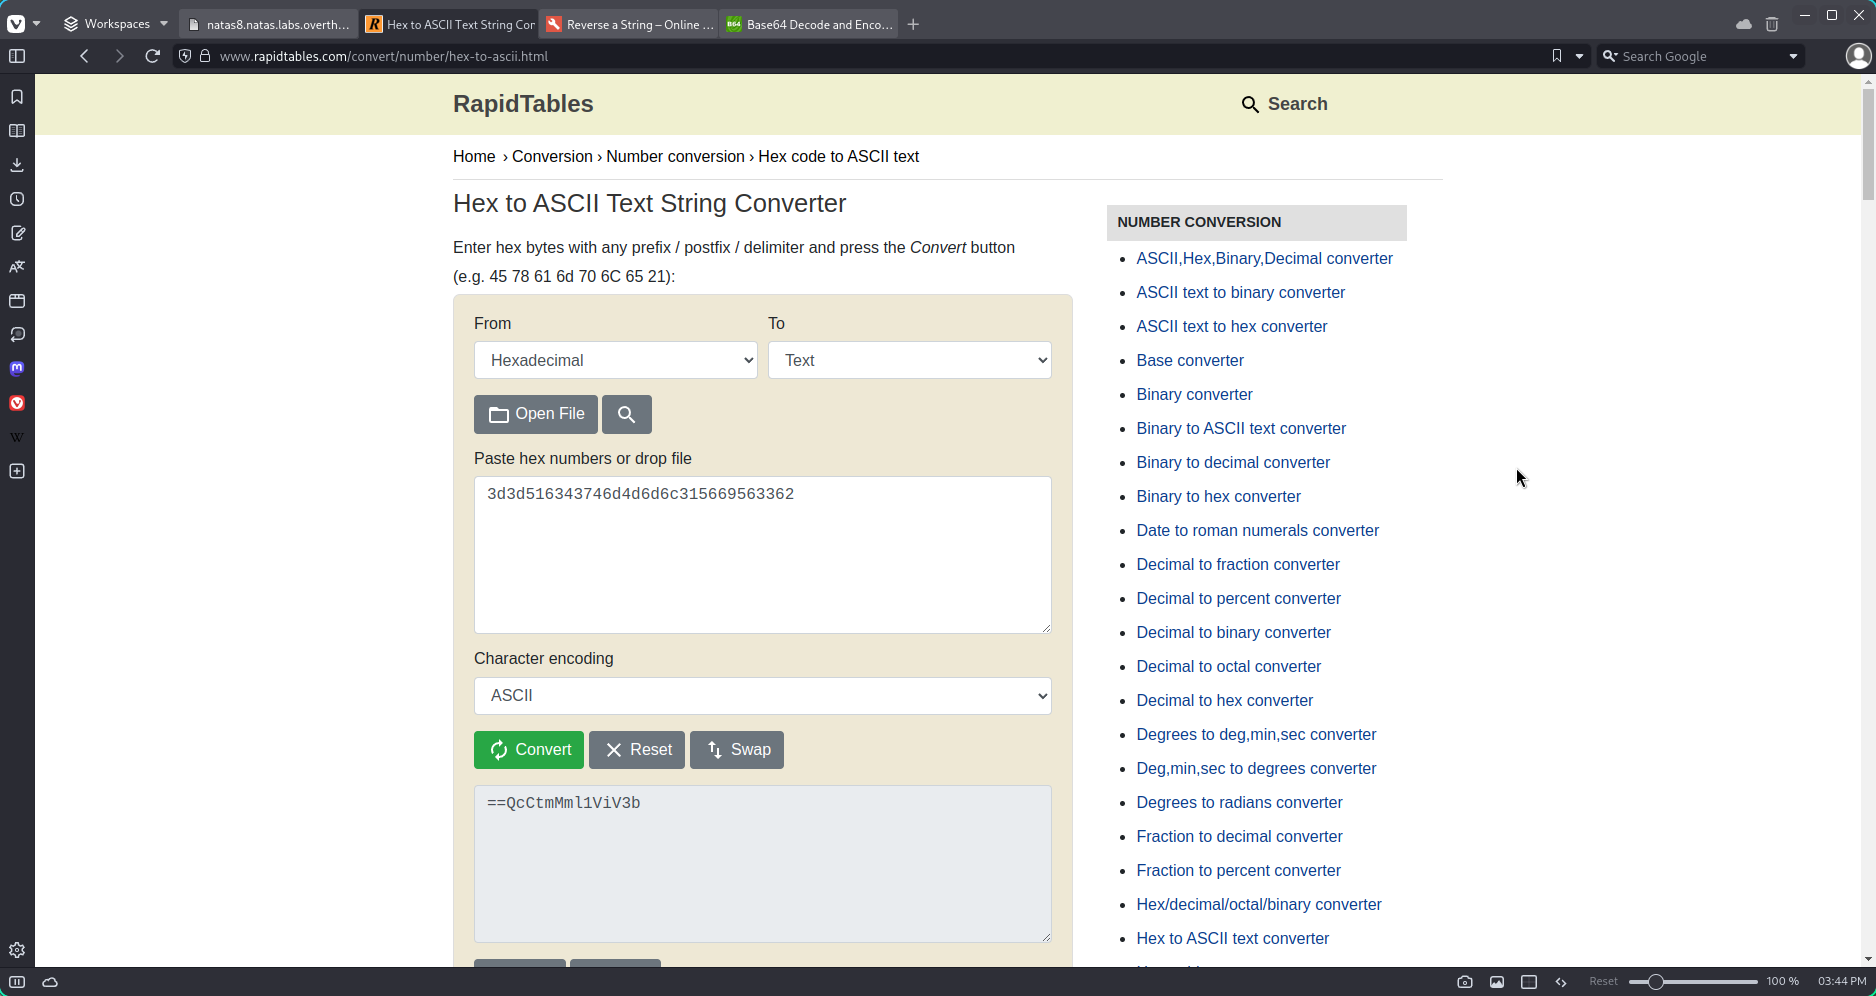Click the green Convert button
This screenshot has width=1876, height=996.
529,750
